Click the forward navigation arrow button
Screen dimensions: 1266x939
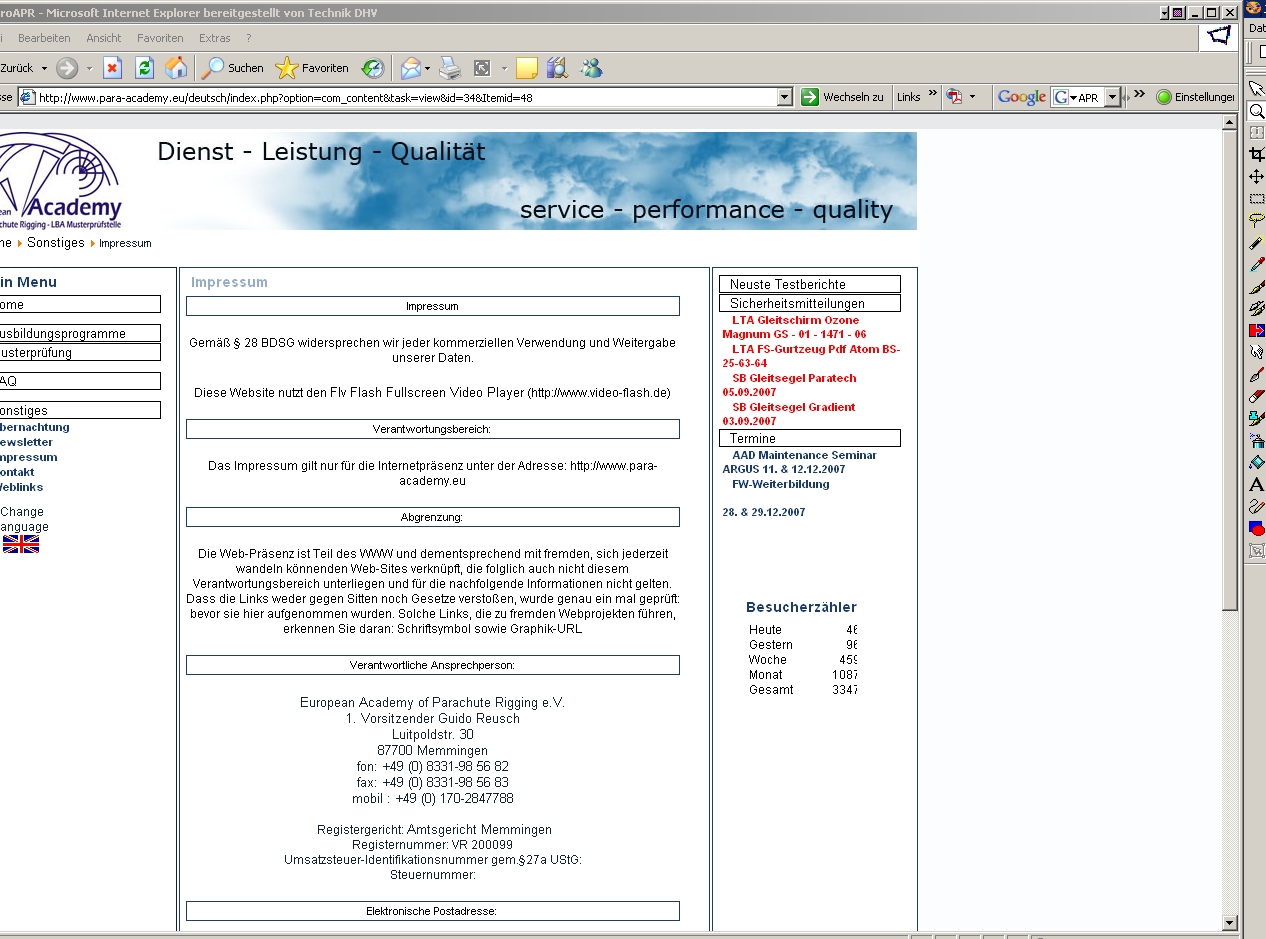[x=67, y=68]
